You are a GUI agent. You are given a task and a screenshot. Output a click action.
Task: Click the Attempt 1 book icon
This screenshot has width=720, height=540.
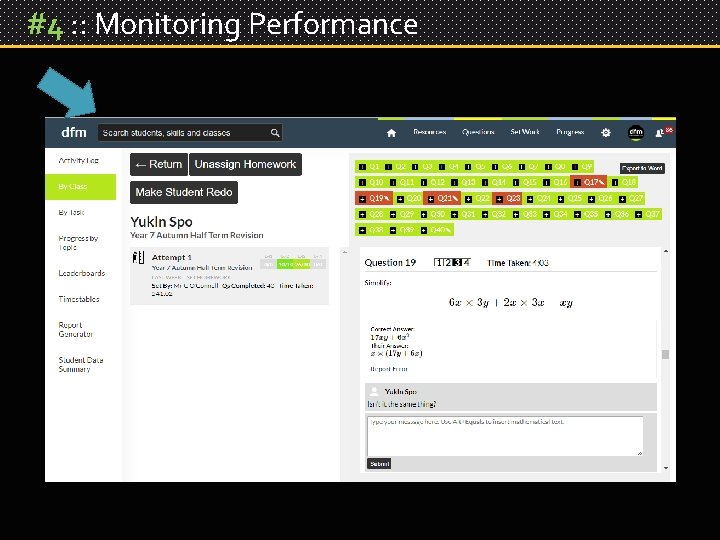[x=138, y=257]
